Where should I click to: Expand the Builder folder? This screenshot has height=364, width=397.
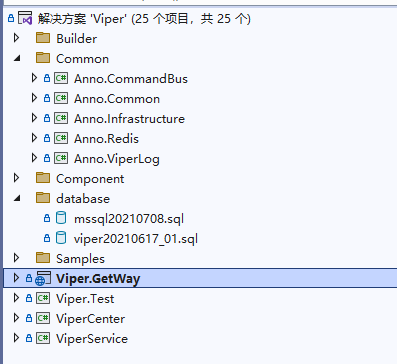[16, 38]
